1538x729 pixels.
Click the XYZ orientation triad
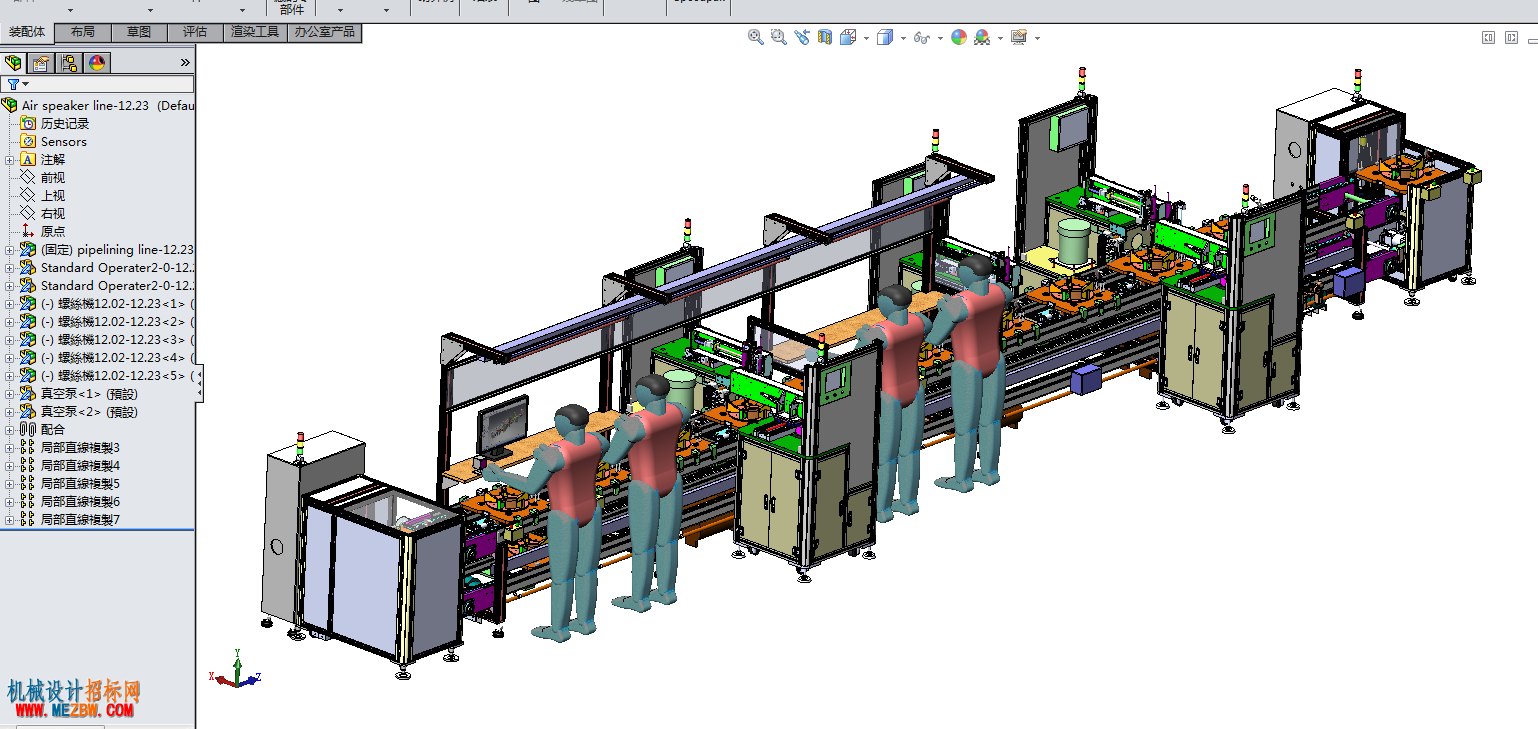236,669
